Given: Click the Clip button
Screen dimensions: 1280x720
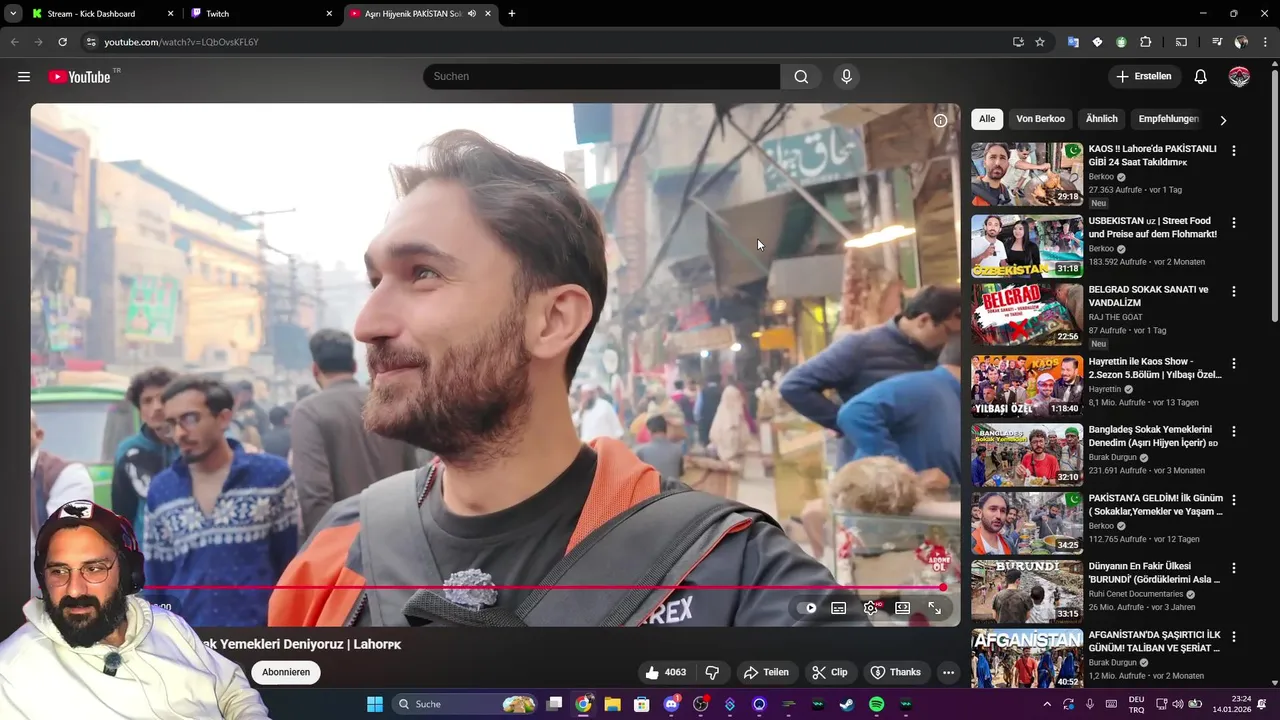Looking at the screenshot, I should point(829,672).
